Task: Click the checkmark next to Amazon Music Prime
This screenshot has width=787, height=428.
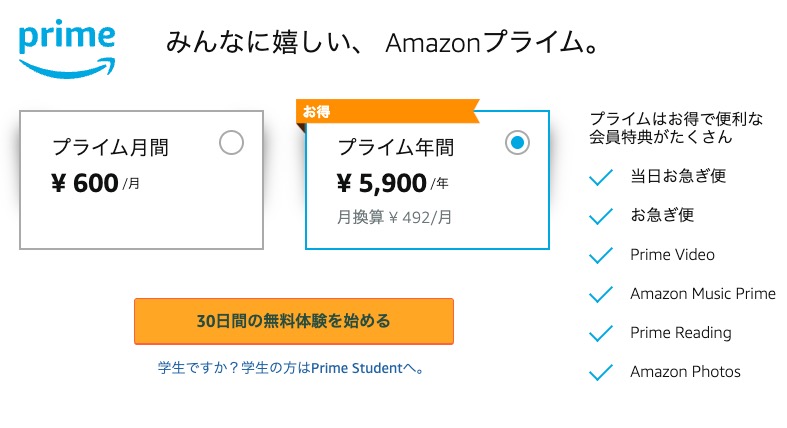Action: (x=601, y=295)
